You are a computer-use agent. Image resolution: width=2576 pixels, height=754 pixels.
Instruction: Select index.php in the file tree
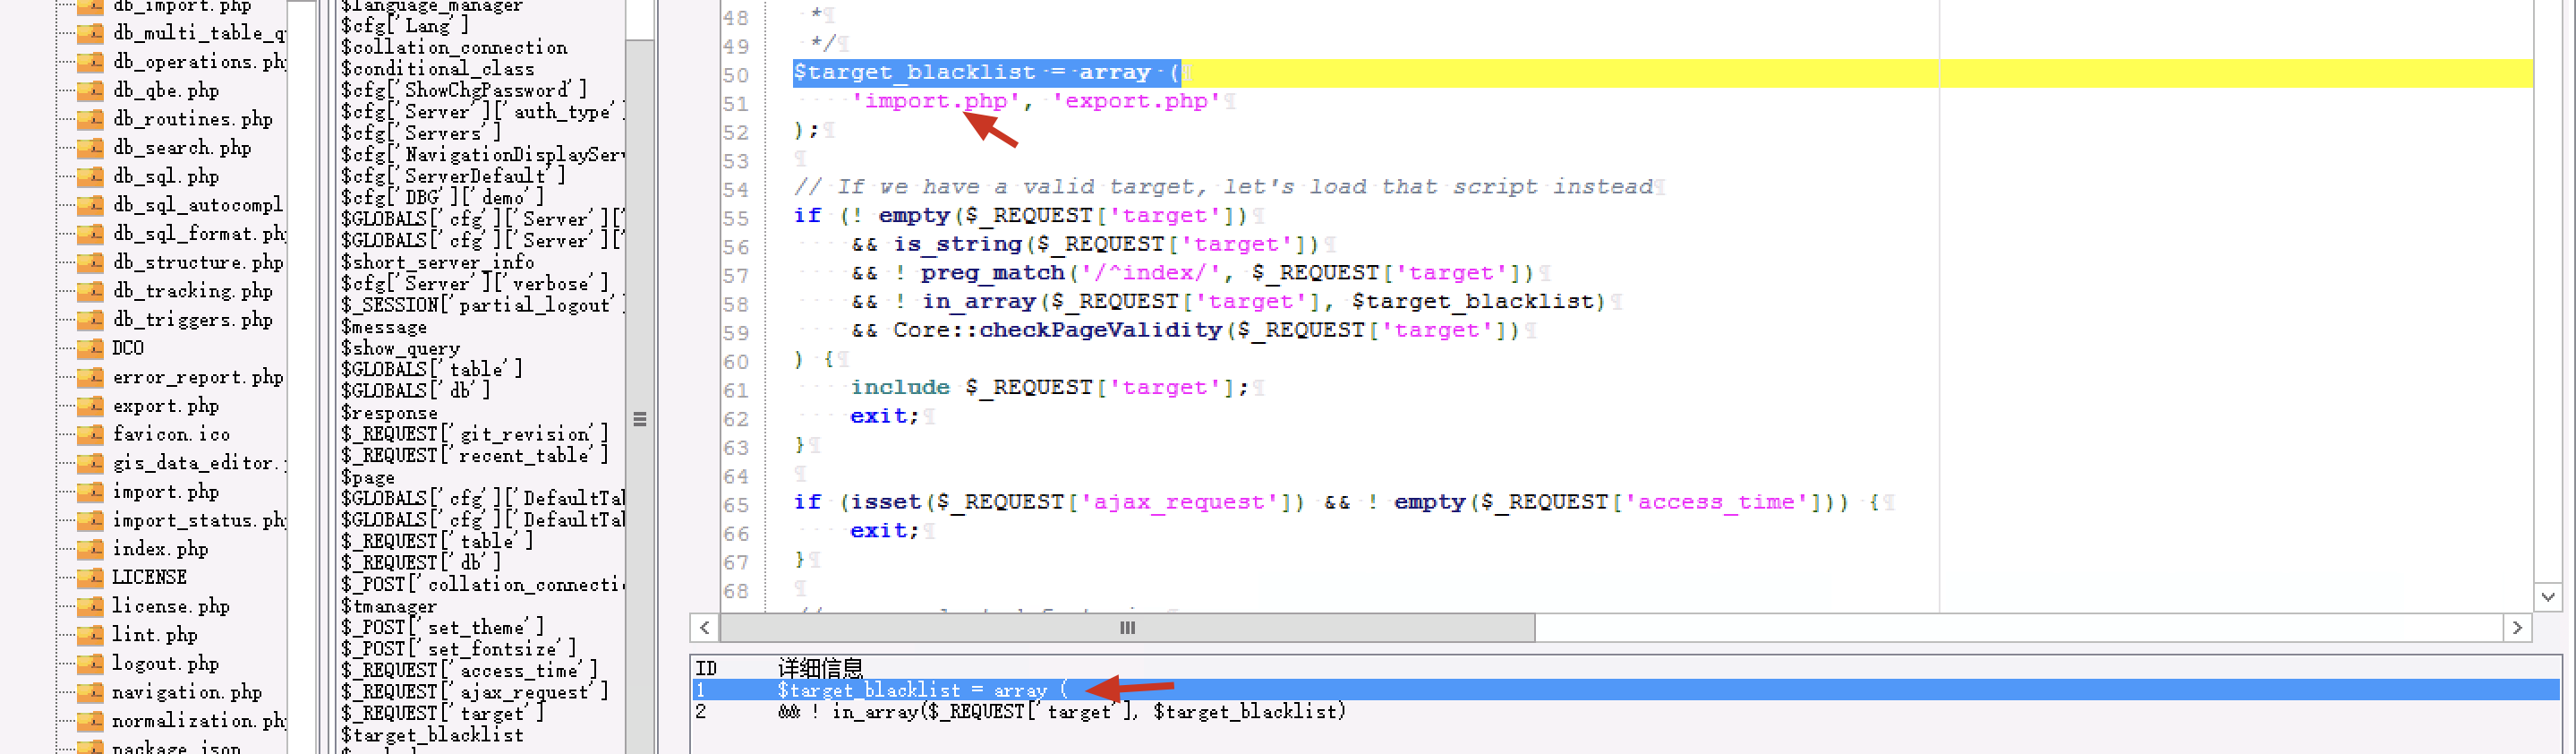[160, 549]
